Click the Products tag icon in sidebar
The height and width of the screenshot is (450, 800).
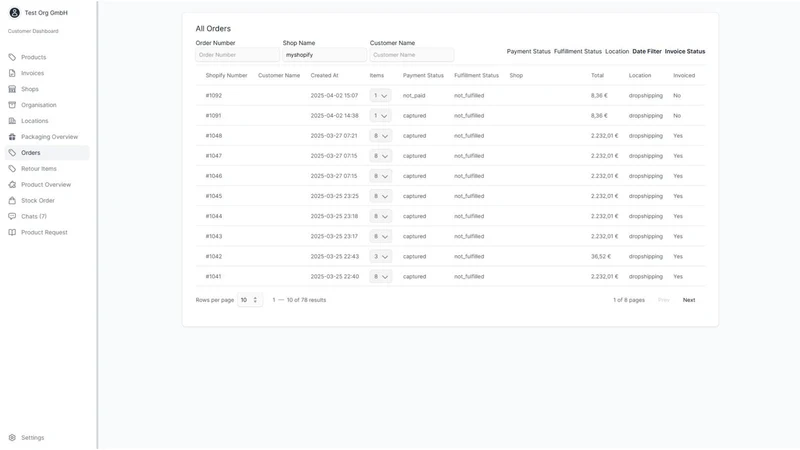click(x=12, y=57)
